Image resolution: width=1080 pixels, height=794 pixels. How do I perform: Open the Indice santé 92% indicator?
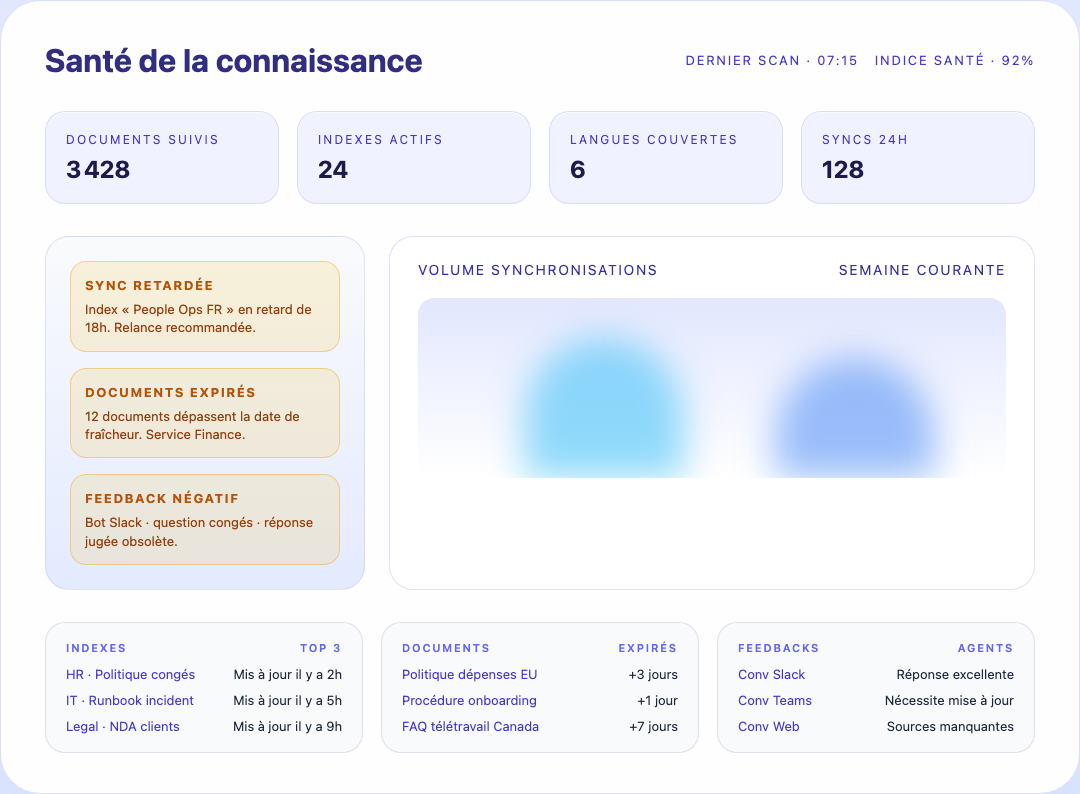point(953,60)
